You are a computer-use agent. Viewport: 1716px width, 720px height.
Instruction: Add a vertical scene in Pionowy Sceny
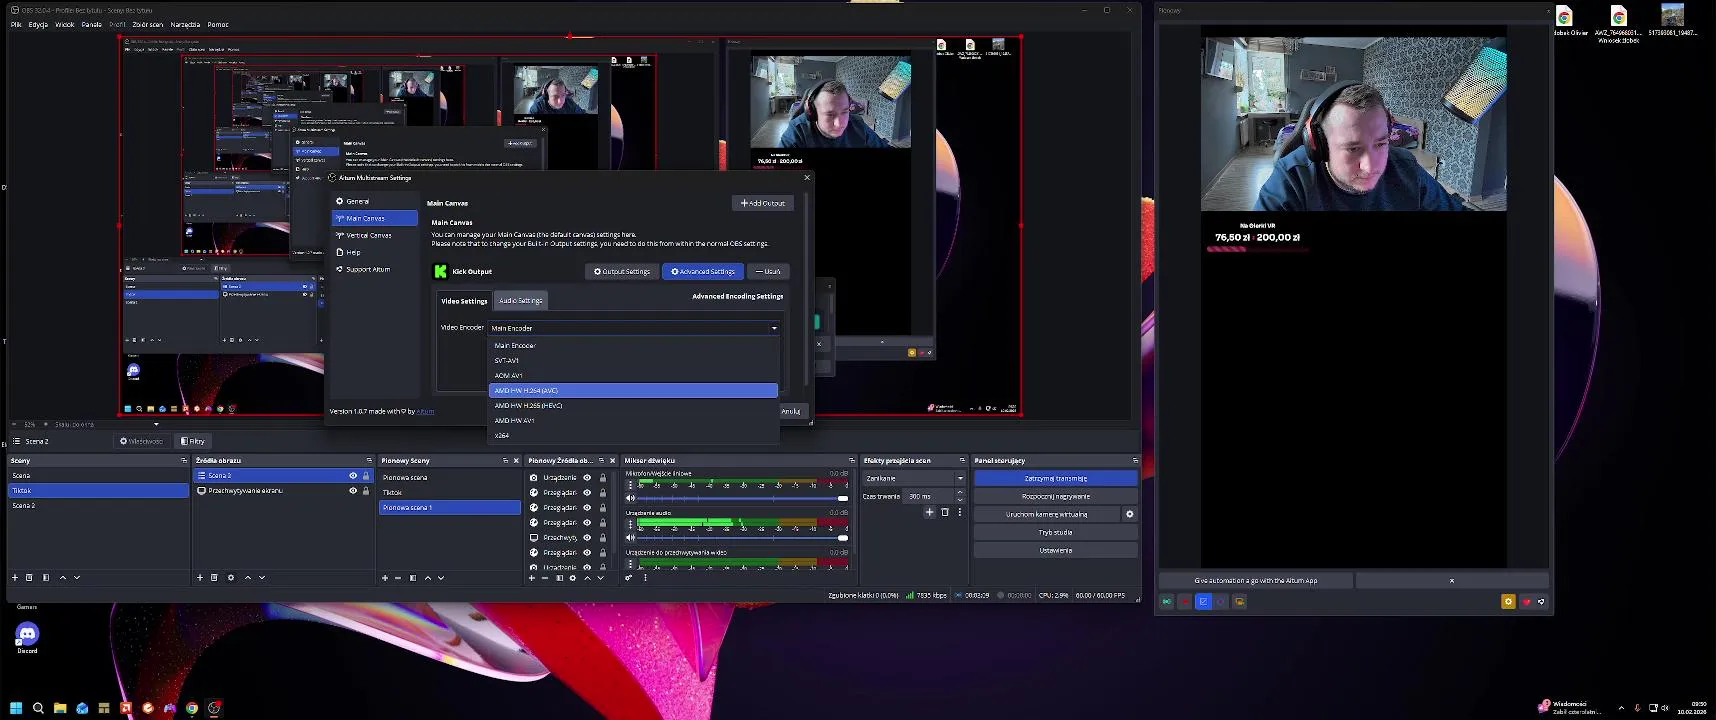[385, 577]
